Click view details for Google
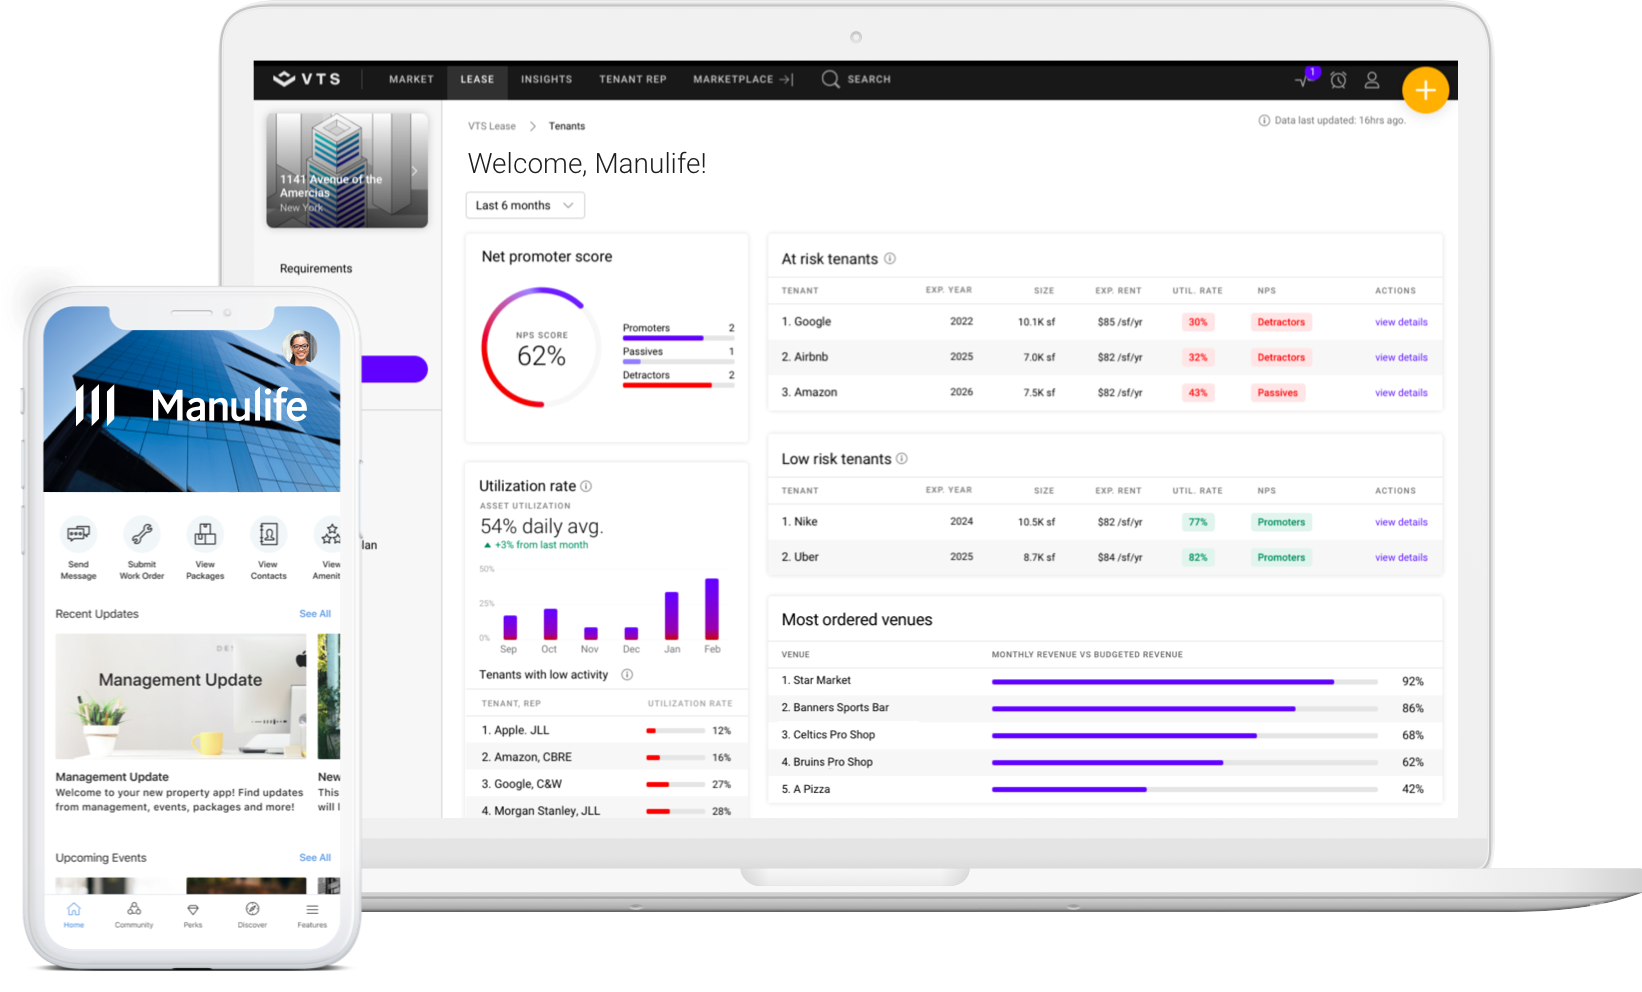1642x992 pixels. (1401, 322)
